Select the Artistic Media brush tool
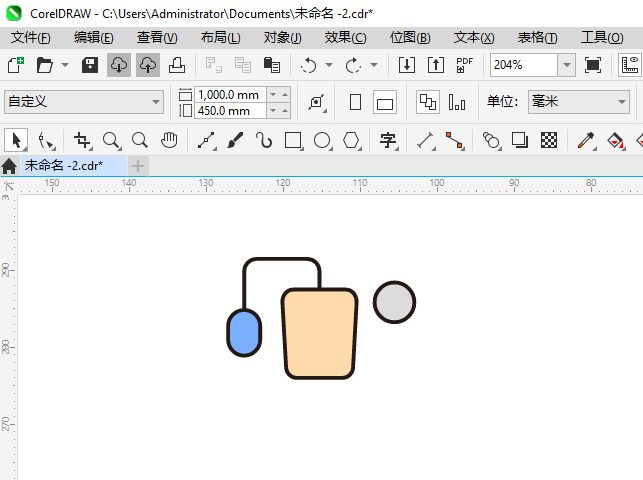Screen dimensions: 643x480 coord(235,140)
